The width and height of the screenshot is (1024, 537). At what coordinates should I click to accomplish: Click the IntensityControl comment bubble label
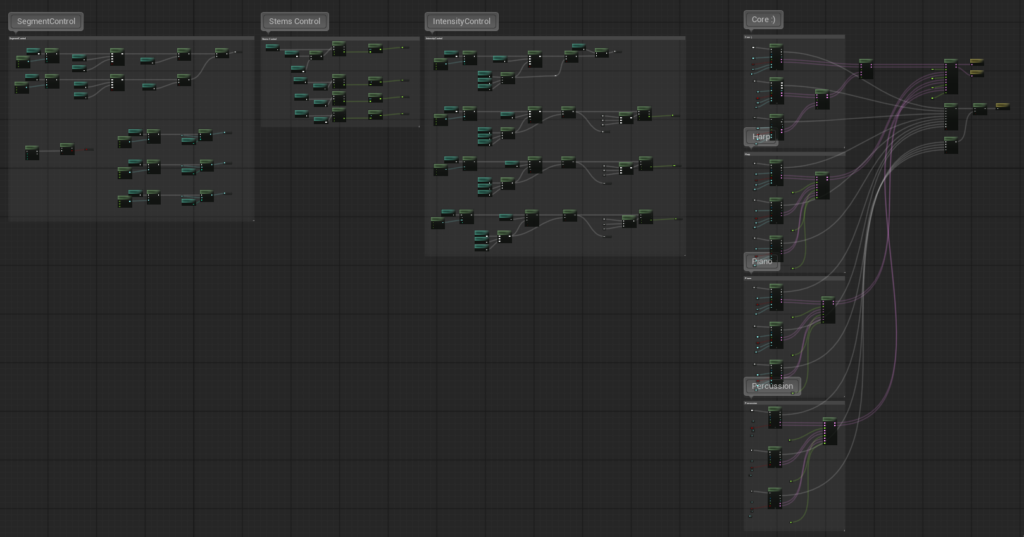461,21
